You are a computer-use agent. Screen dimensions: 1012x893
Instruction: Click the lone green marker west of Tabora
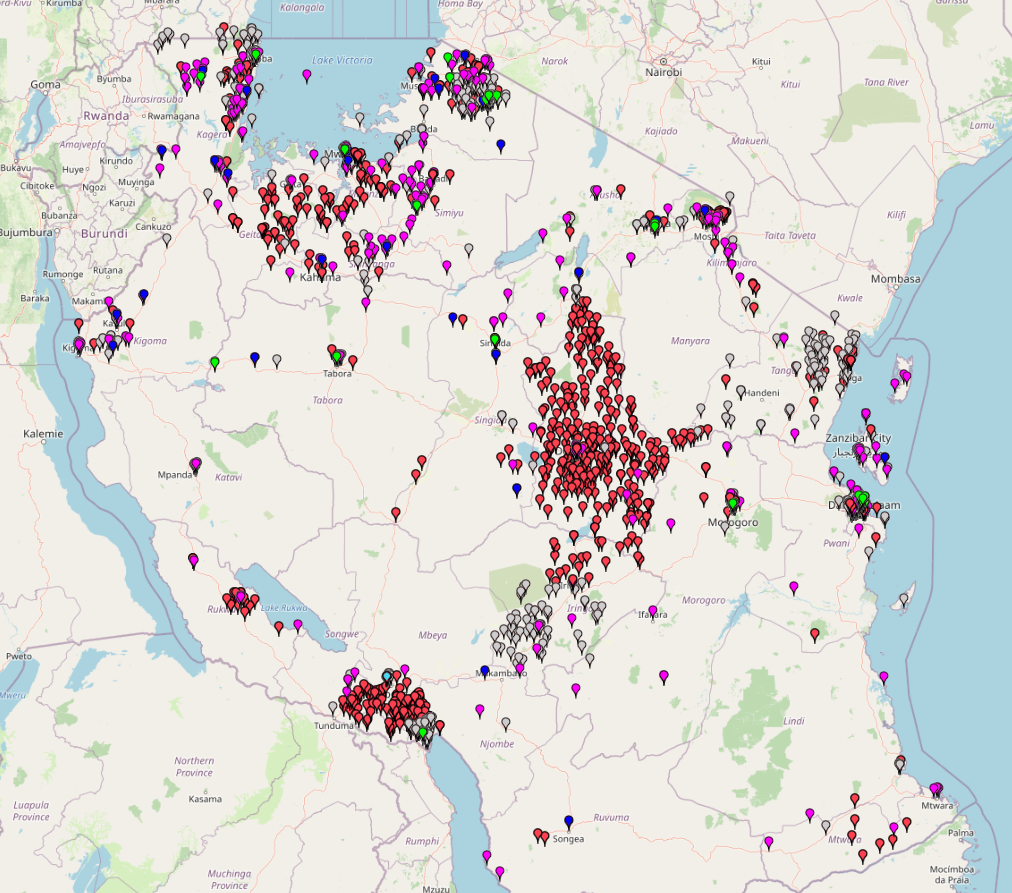pyautogui.click(x=215, y=361)
